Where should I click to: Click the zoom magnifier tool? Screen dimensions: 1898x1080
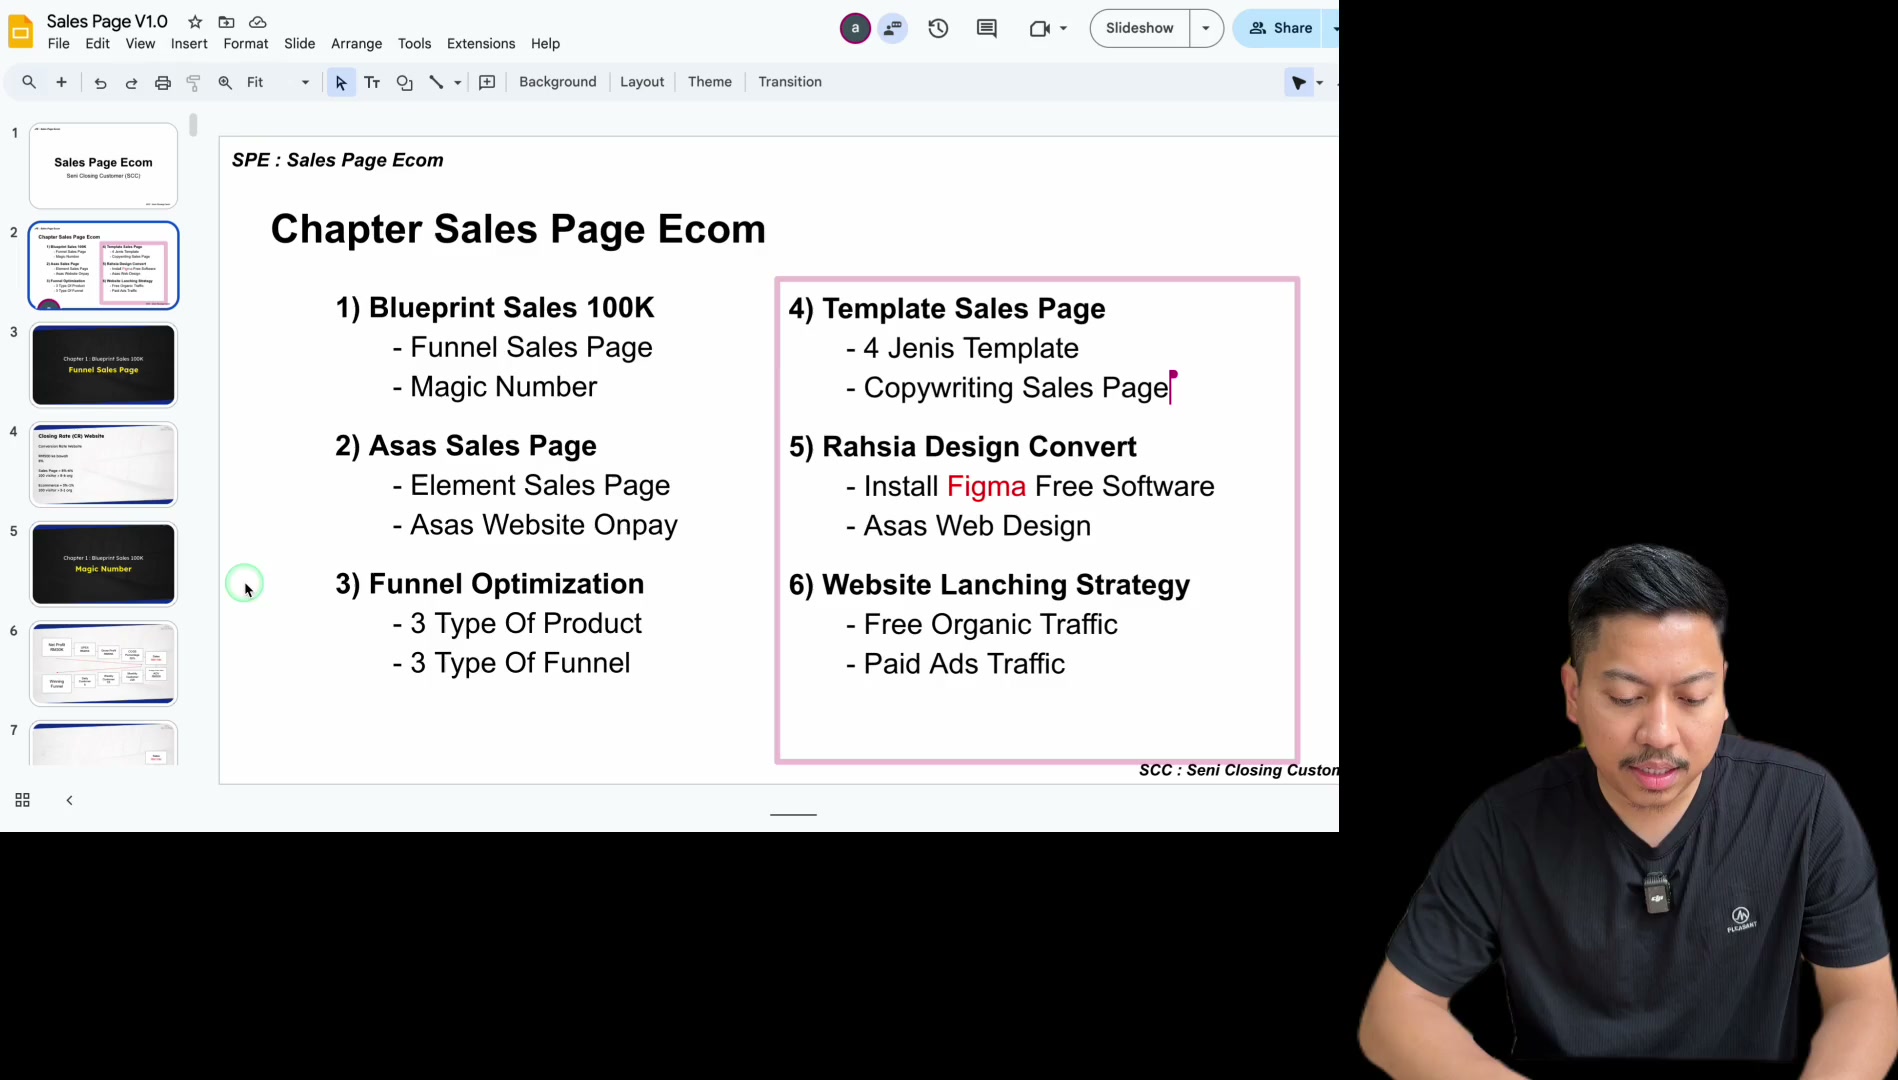[x=226, y=83]
